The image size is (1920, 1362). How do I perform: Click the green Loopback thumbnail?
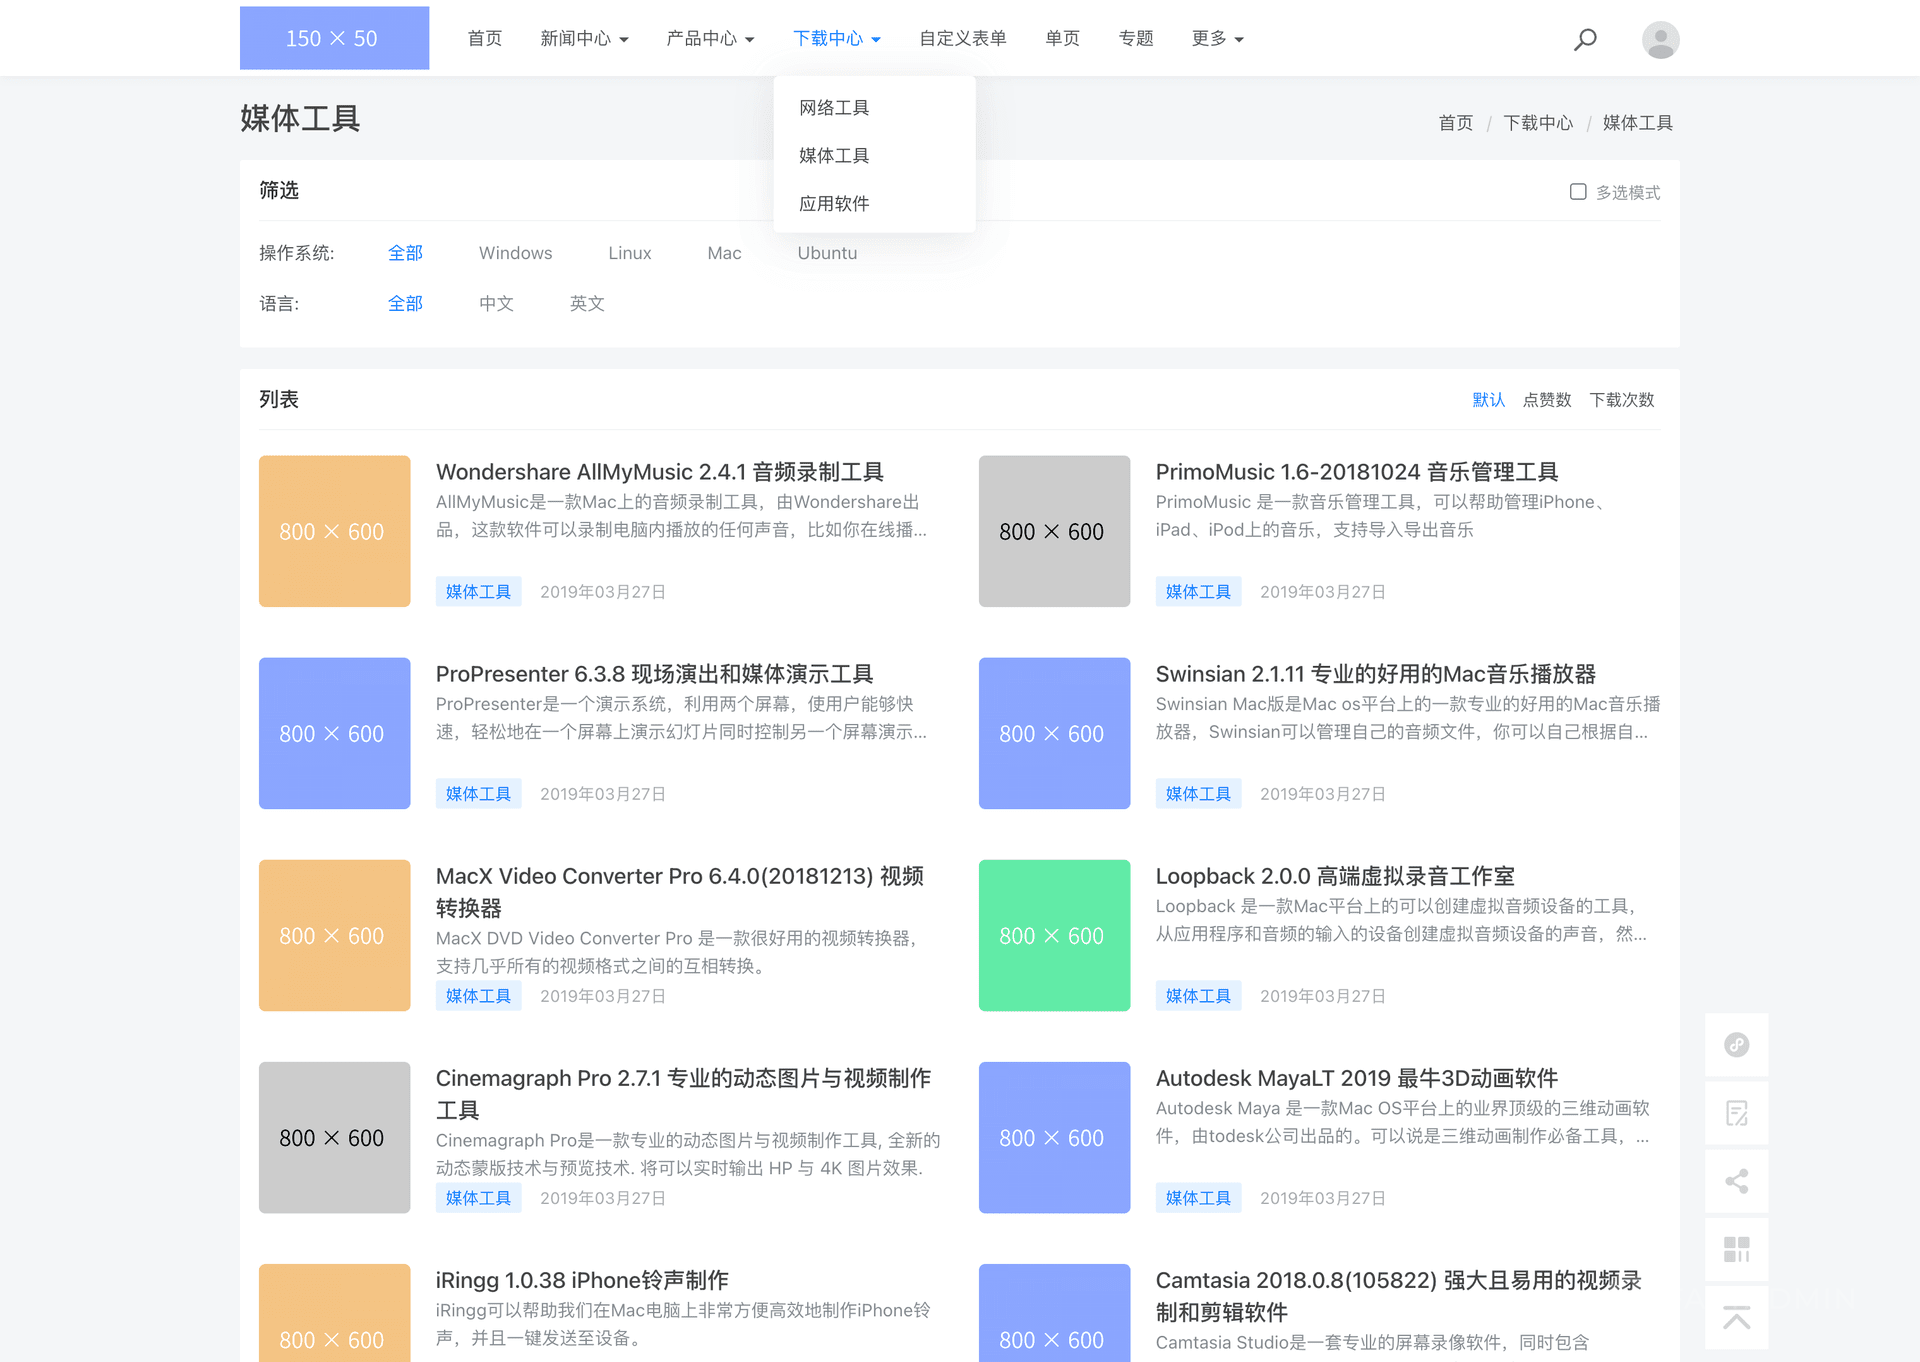[x=1054, y=935]
